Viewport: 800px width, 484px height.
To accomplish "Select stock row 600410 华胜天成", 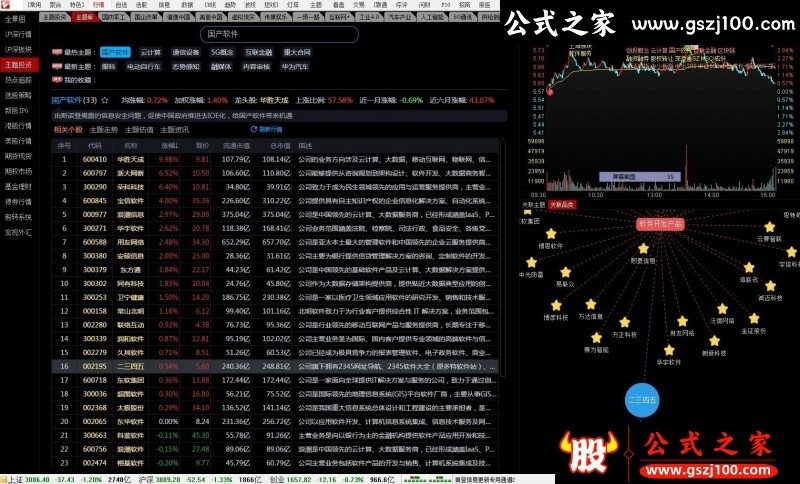I will pyautogui.click(x=275, y=159).
